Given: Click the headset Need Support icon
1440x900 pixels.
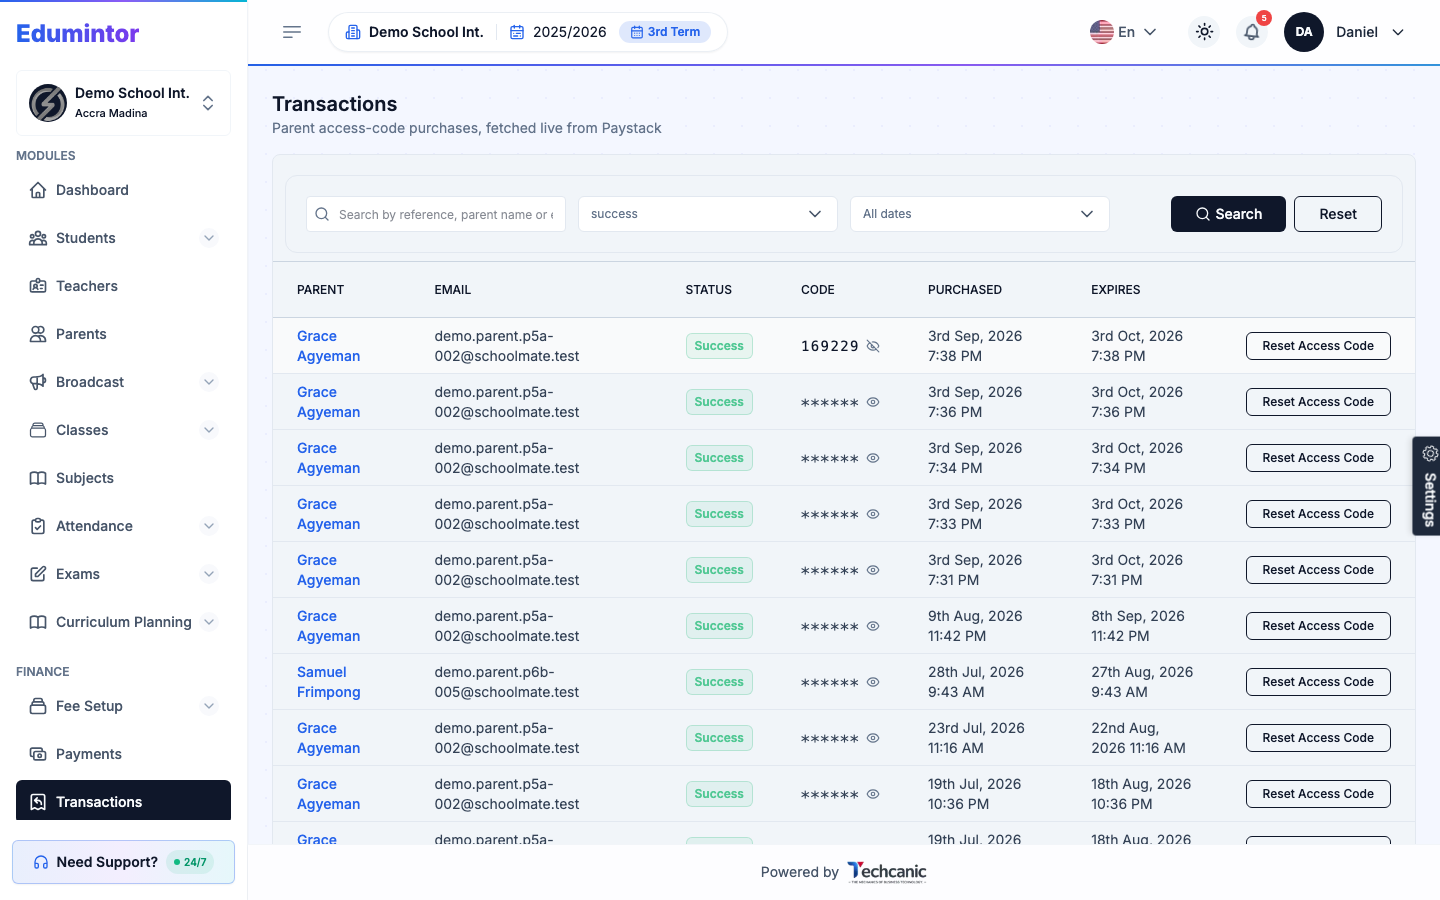Looking at the screenshot, I should click(x=41, y=862).
